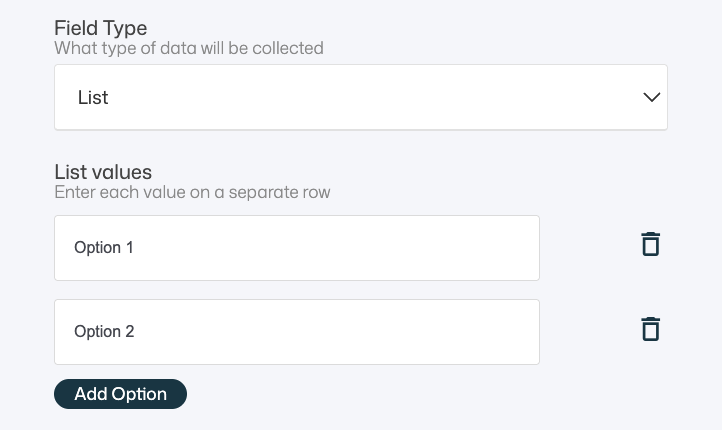Remove the second list row via trash icon
Screen dimensions: 722x430
[650, 329]
